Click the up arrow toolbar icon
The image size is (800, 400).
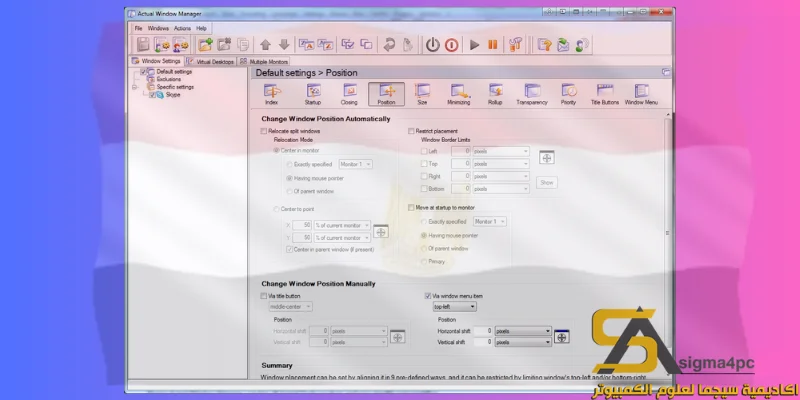[265, 45]
